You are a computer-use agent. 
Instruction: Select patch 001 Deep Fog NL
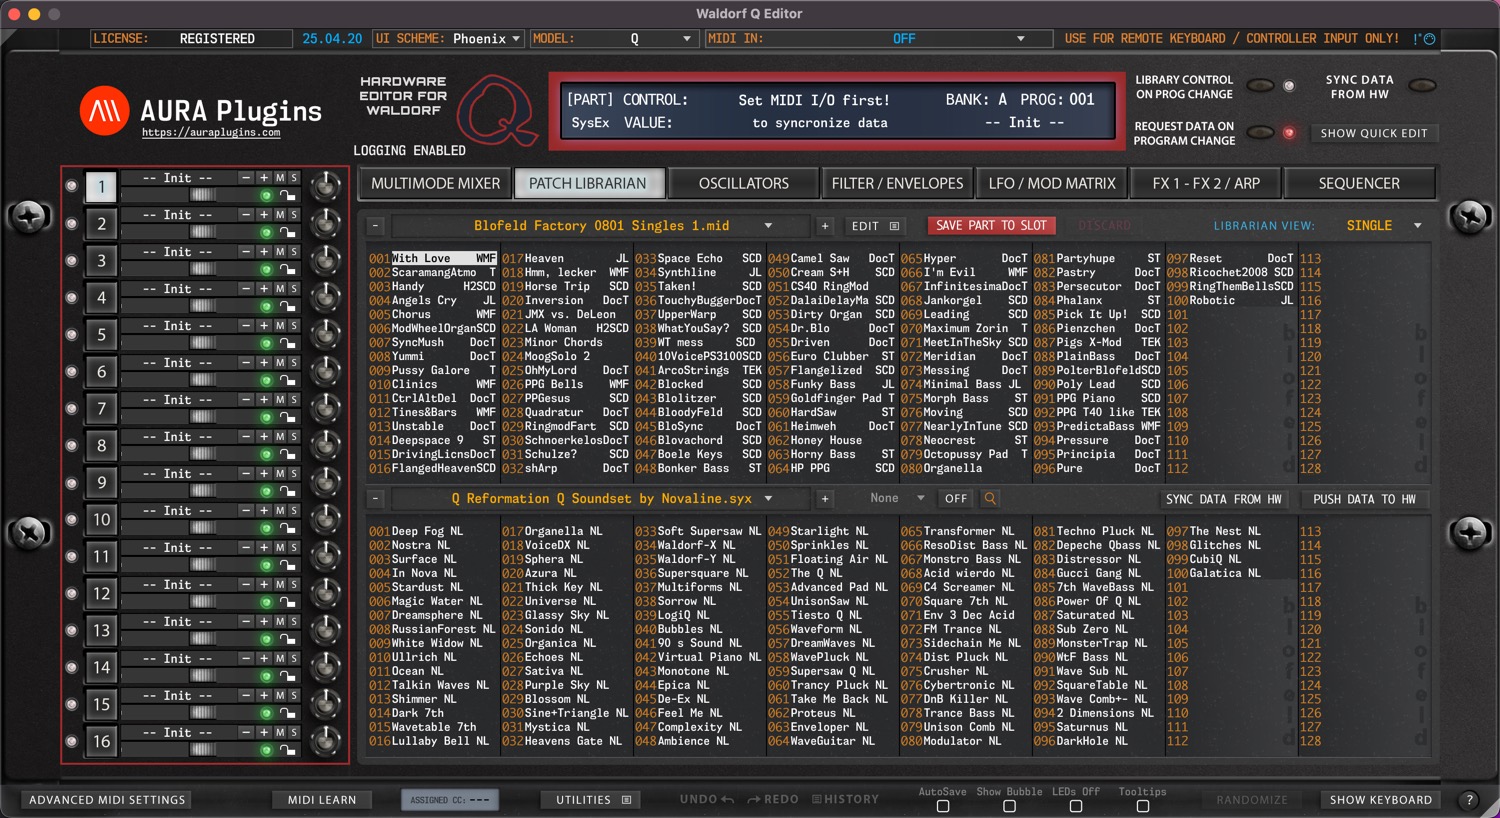[x=432, y=531]
